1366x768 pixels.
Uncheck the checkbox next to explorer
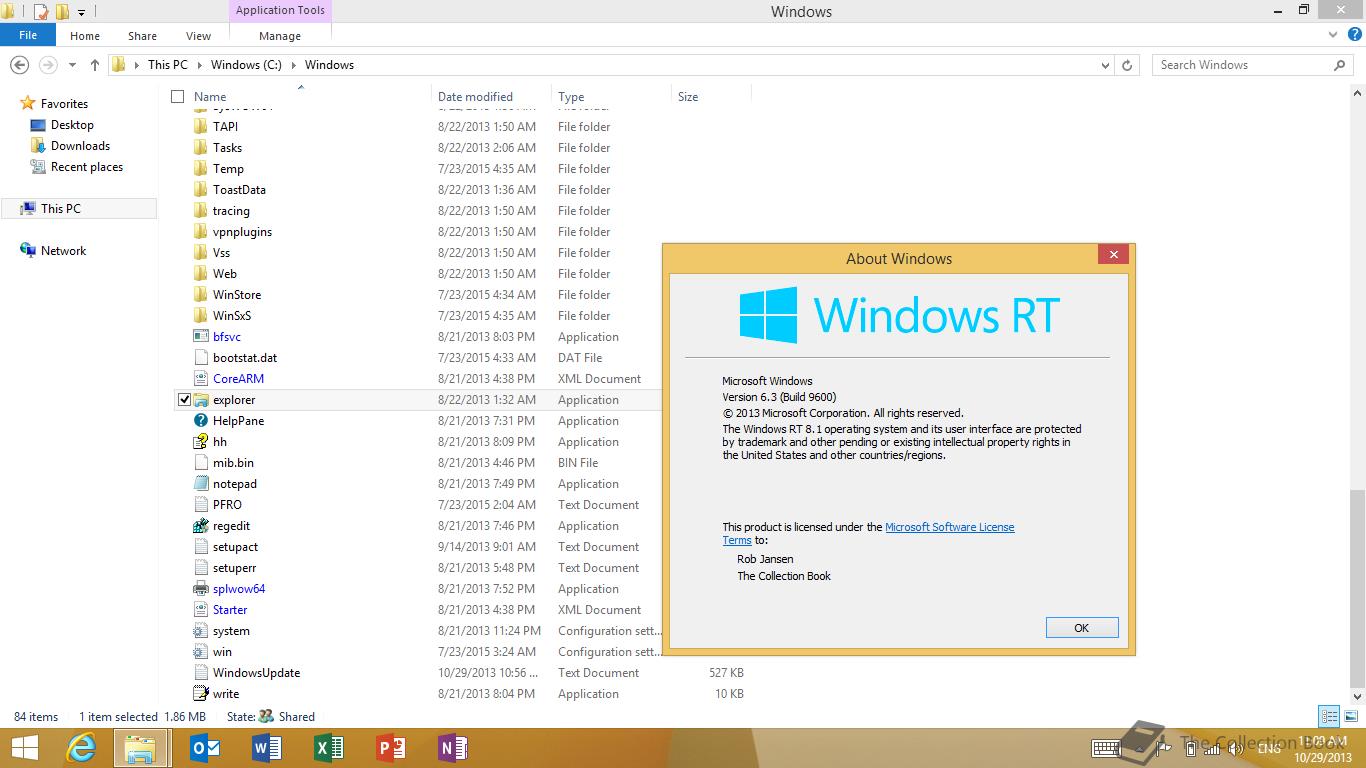tap(182, 399)
